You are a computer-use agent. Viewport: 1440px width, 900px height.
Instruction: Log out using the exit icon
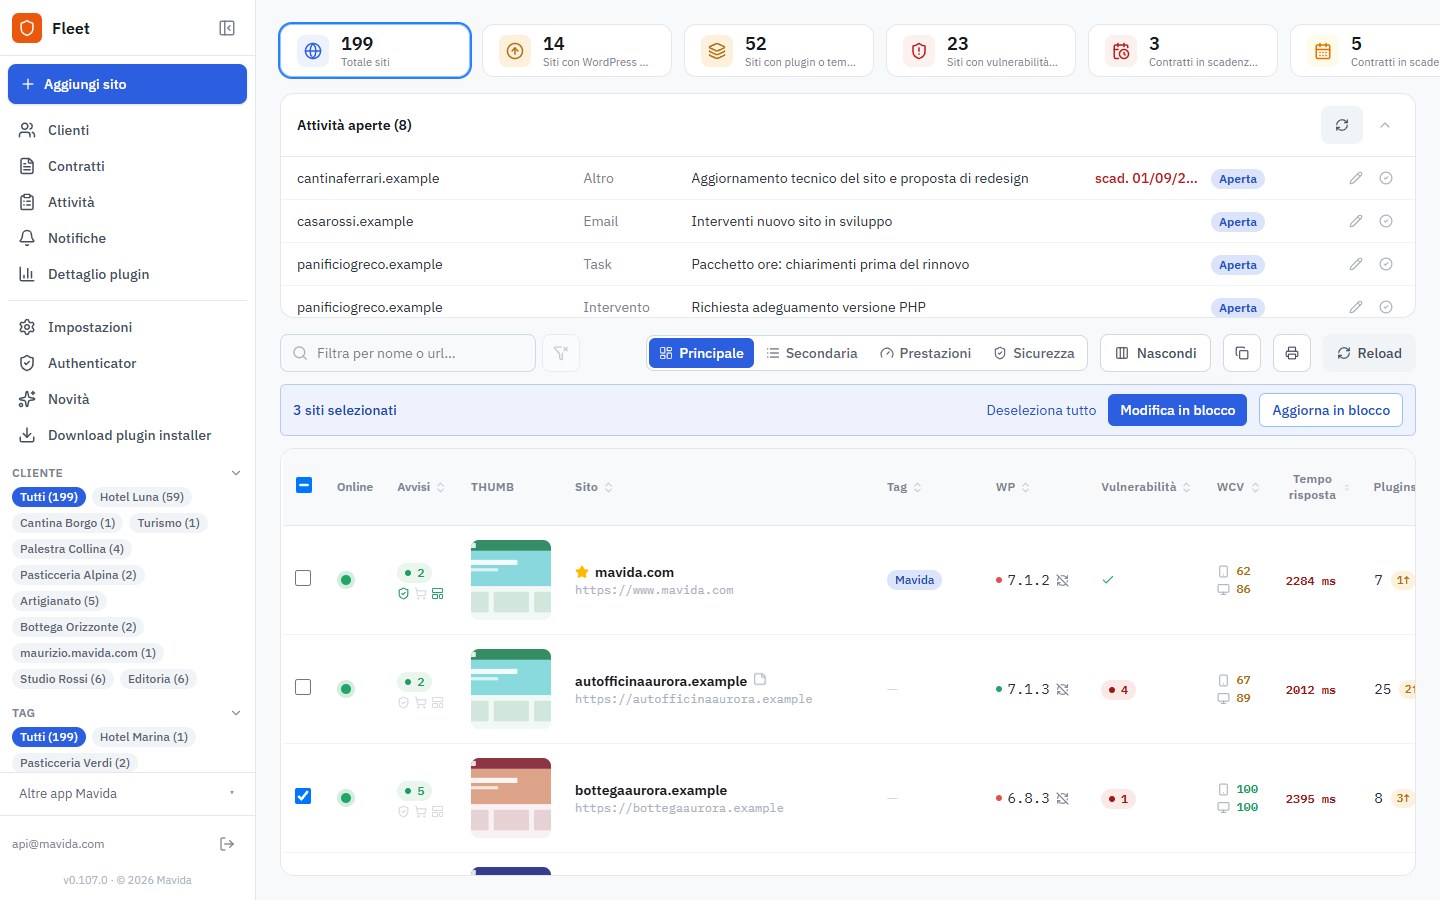tap(227, 844)
